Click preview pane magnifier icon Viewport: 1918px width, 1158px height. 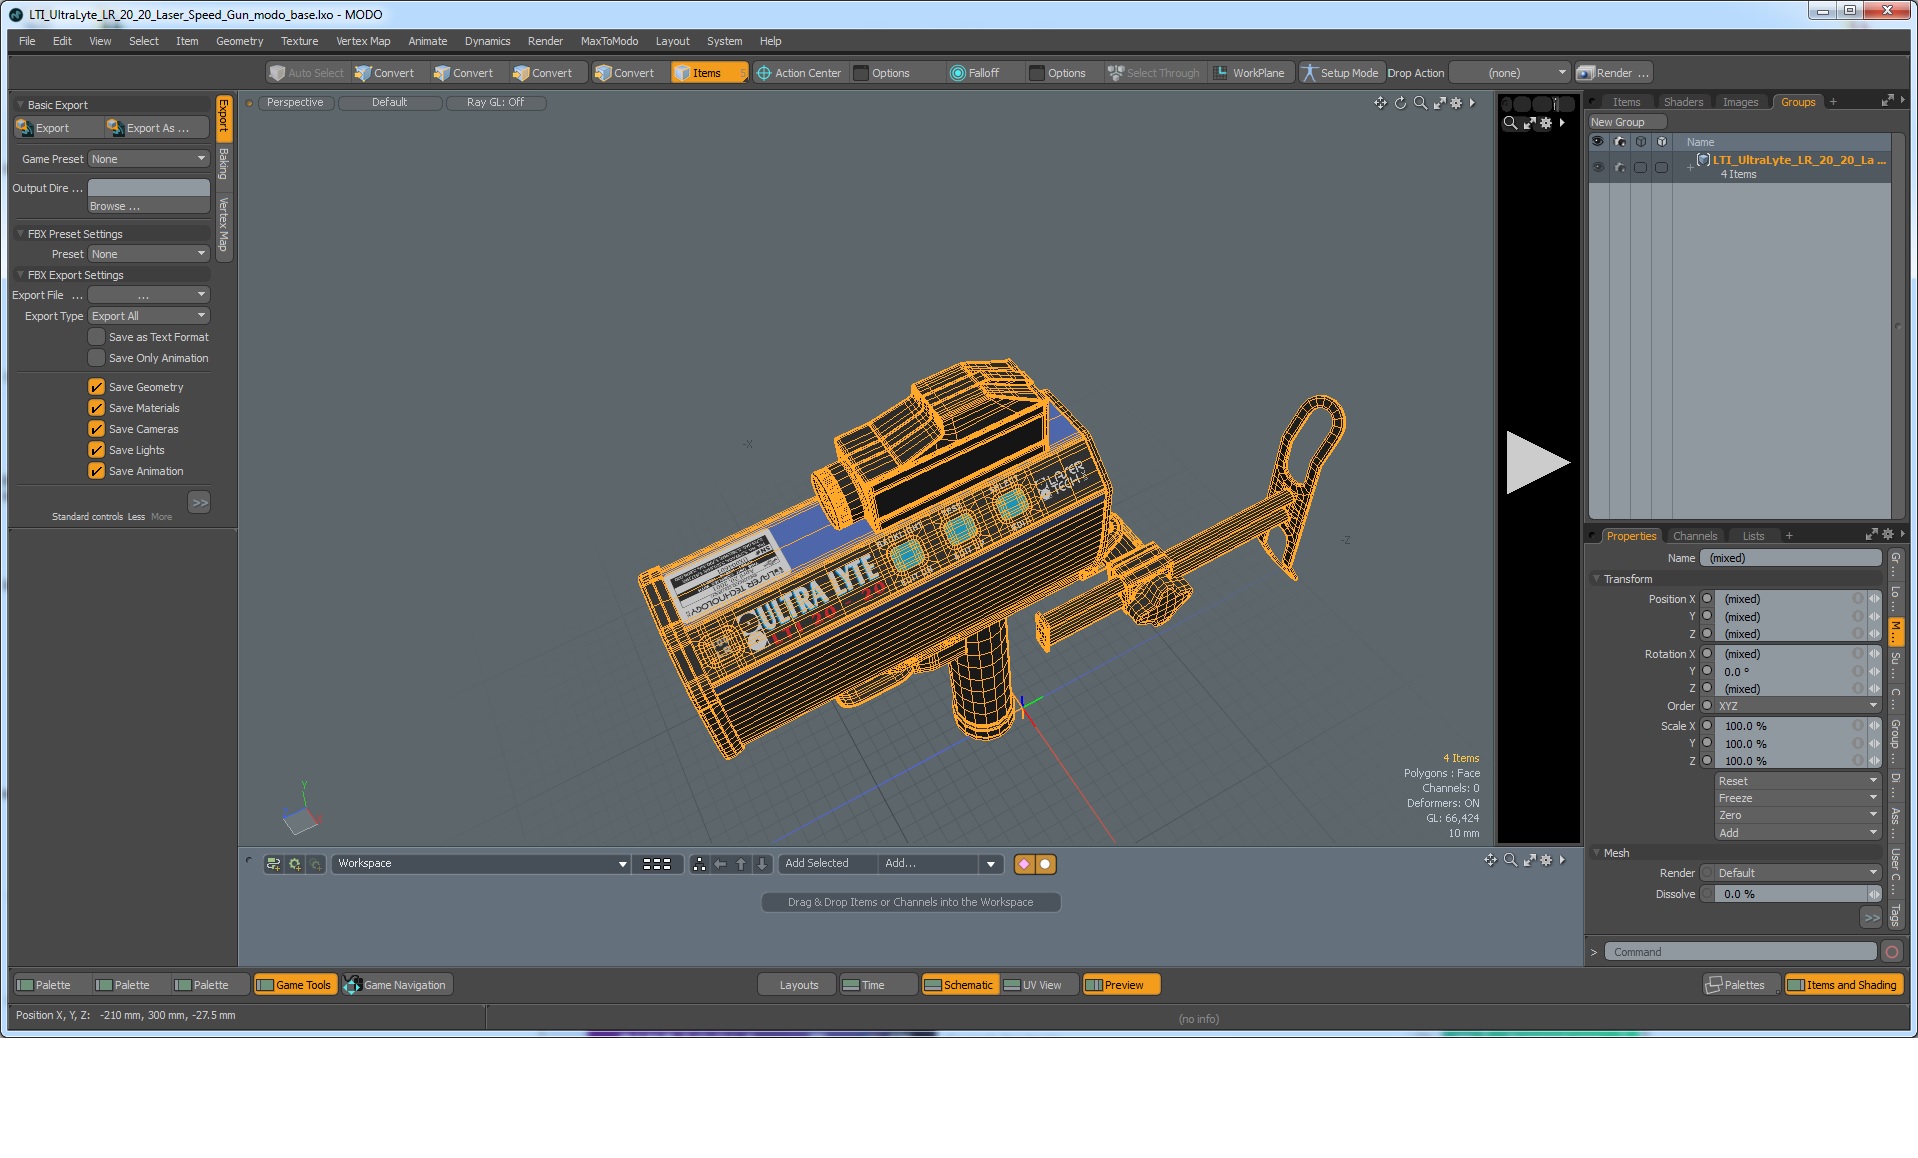click(1510, 123)
